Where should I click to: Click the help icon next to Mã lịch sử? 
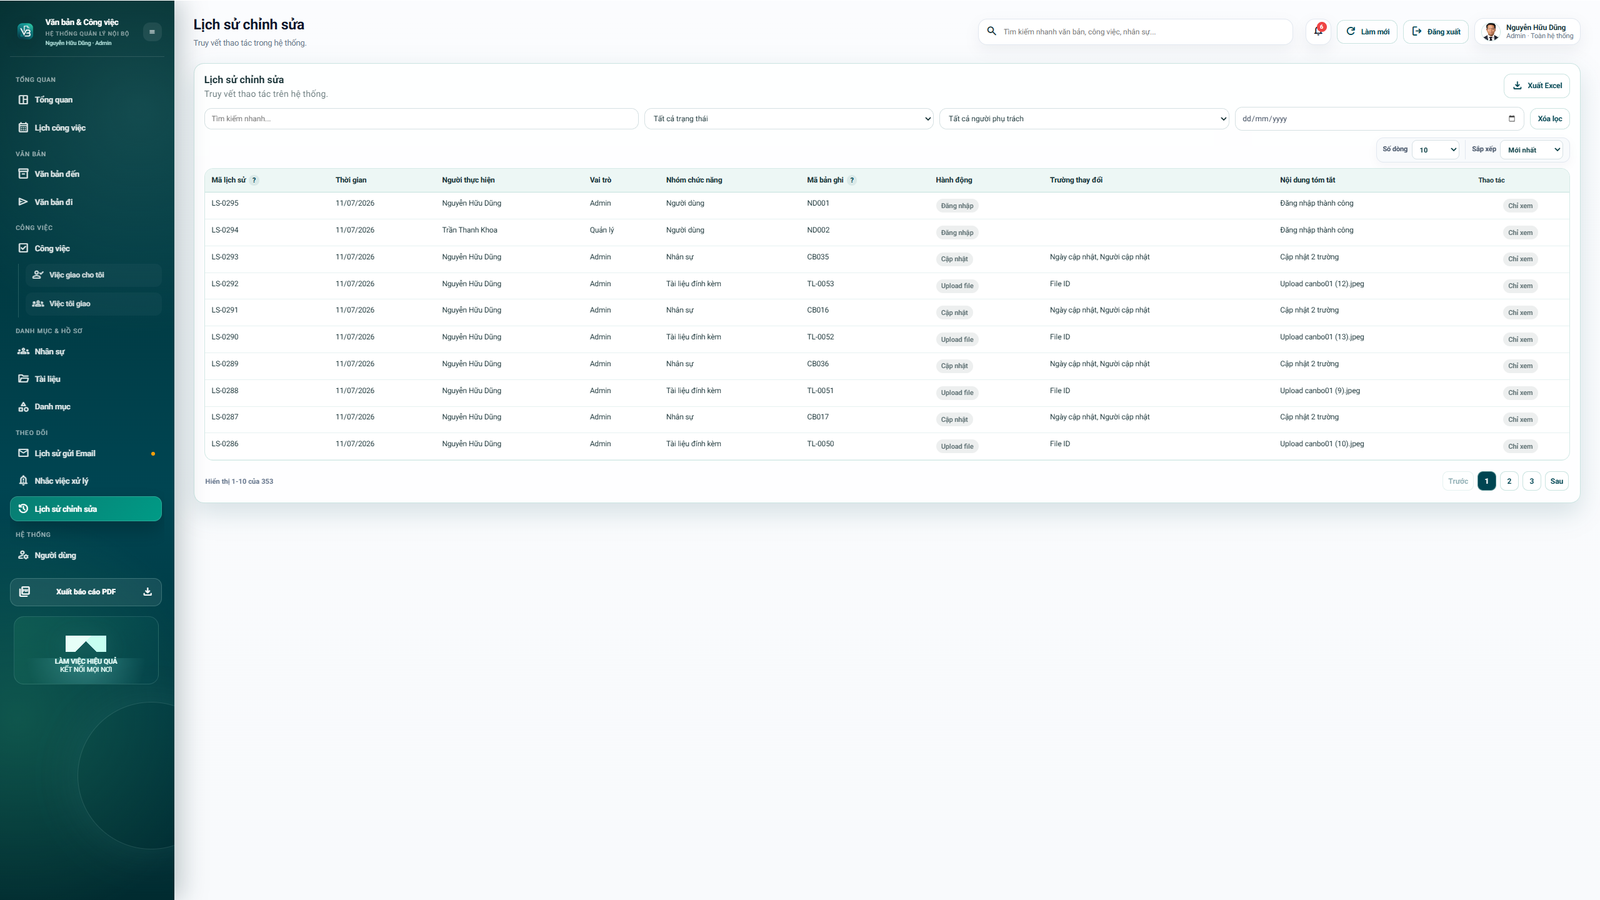(x=254, y=180)
